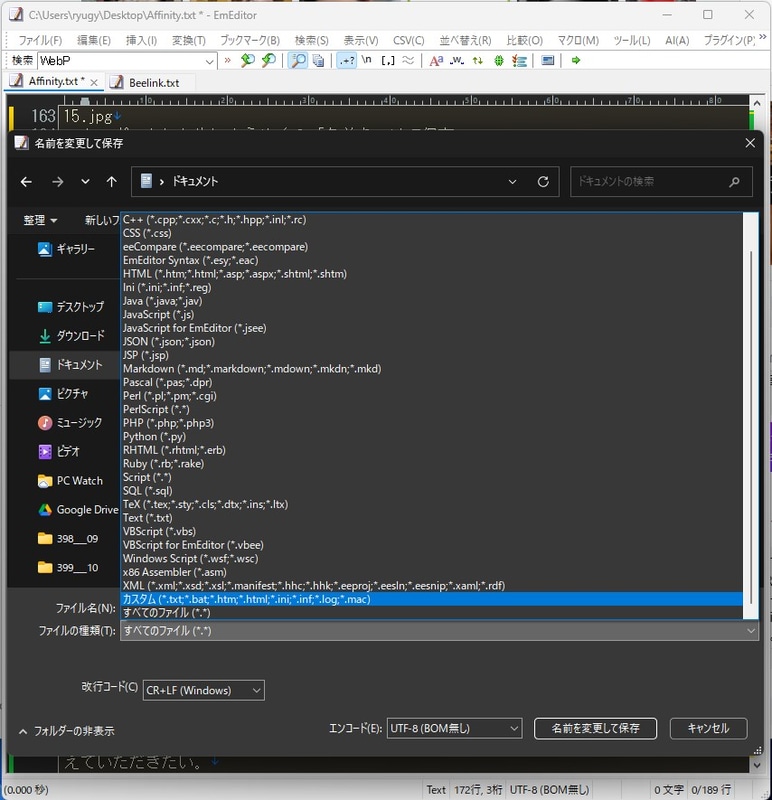
Task: Go up one folder with the up arrow
Action: (112, 182)
